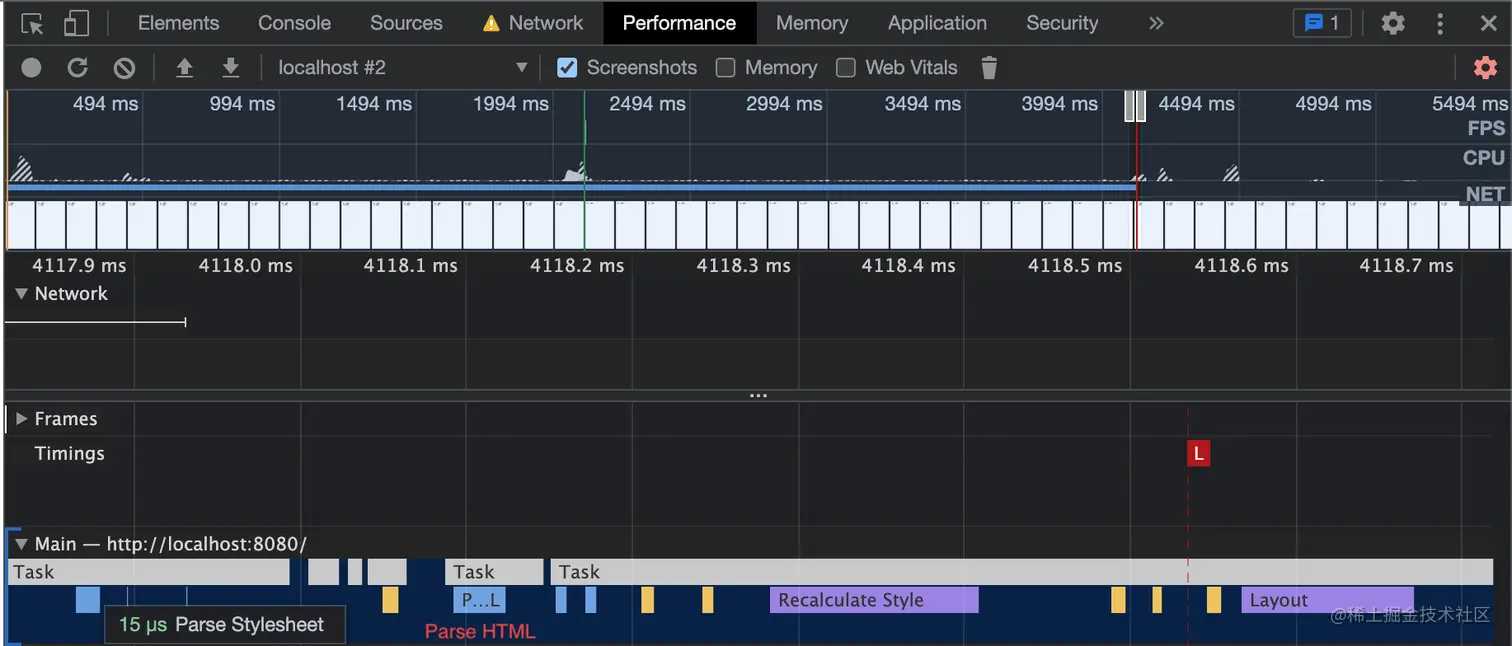Click the panel divider three-dot handle
This screenshot has width=1512, height=646.
pyautogui.click(x=758, y=396)
